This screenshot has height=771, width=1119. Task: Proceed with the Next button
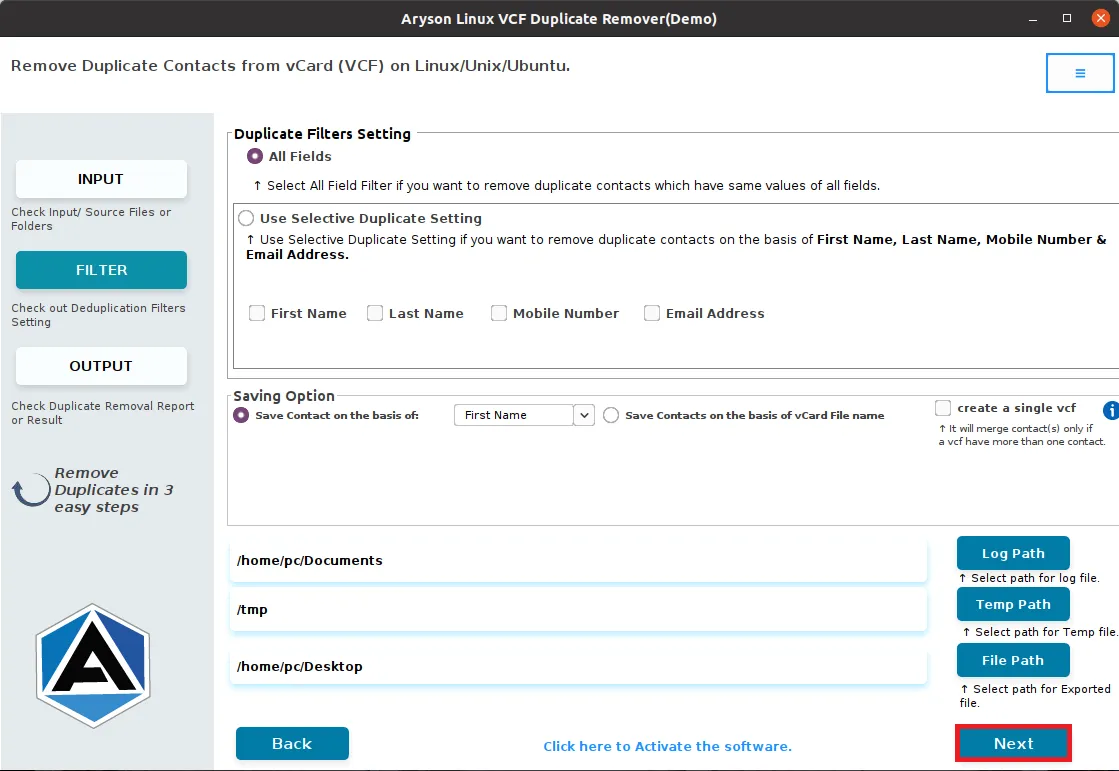coord(1013,744)
